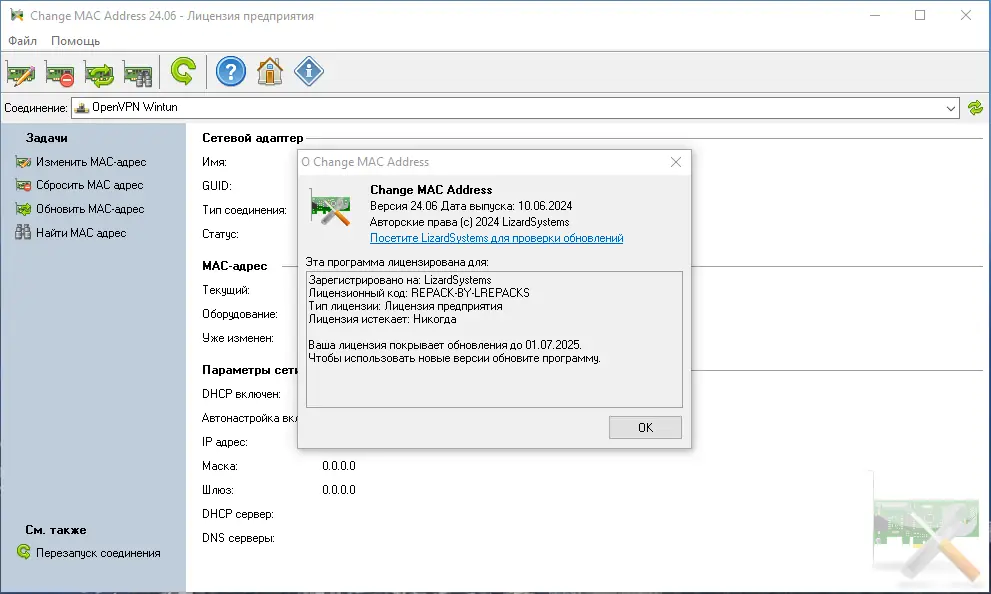
Task: Click the home page house icon
Action: click(x=270, y=71)
